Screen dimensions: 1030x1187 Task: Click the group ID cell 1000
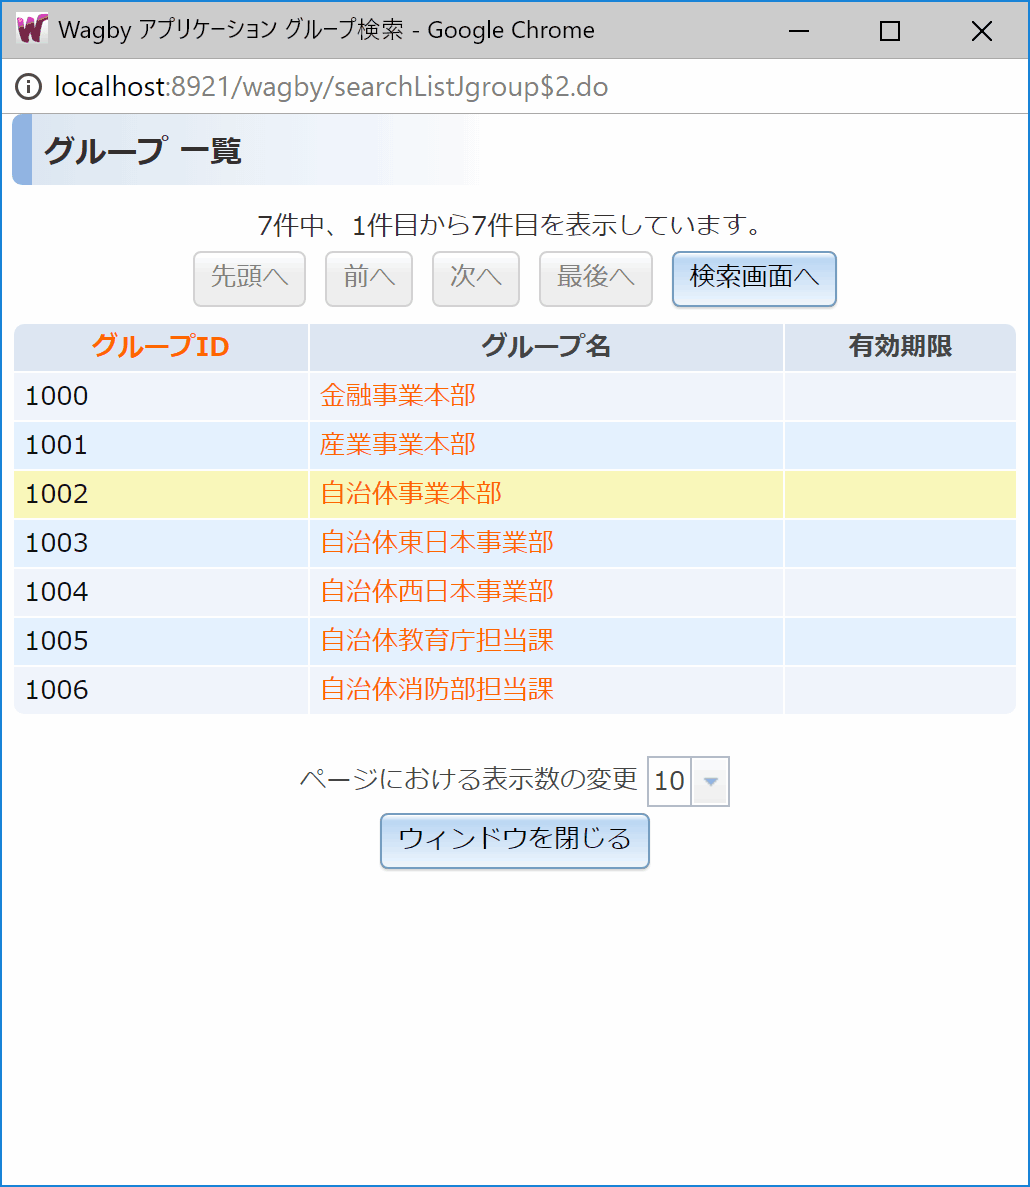[161, 396]
